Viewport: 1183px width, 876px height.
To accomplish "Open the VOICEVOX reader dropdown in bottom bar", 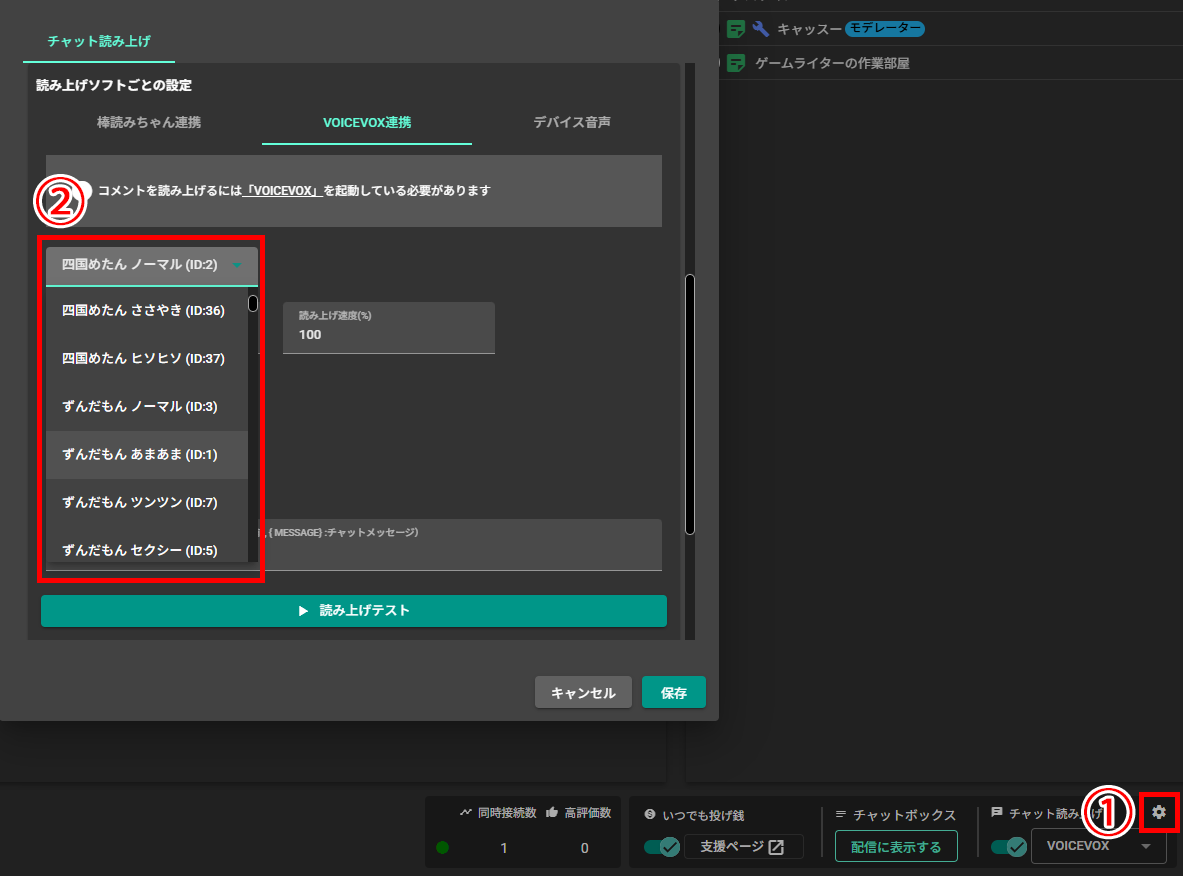I will coord(1098,846).
